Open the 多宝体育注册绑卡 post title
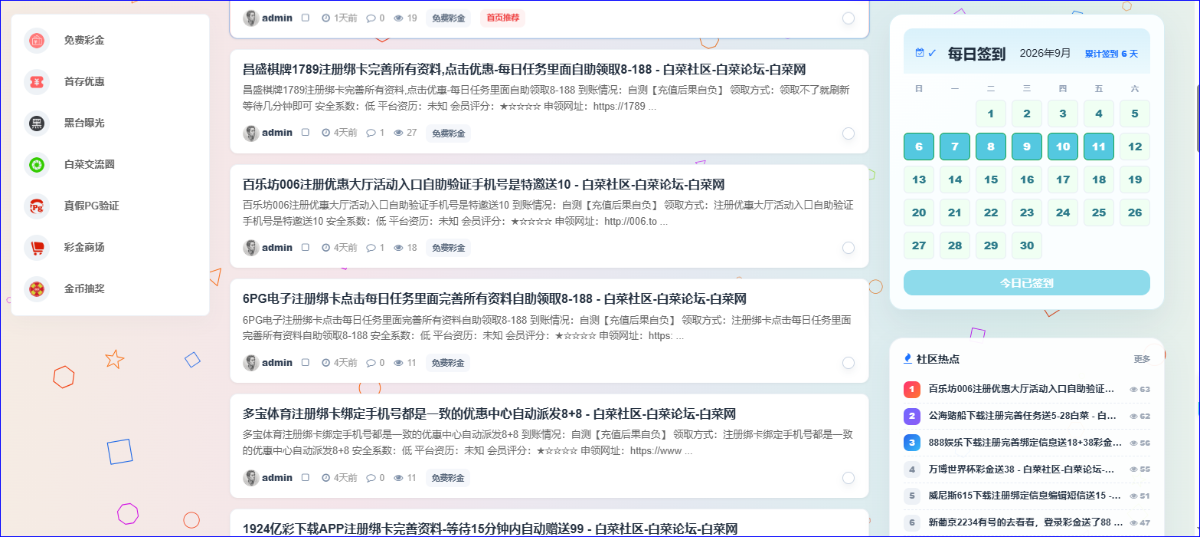This screenshot has width=1200, height=537. pos(489,414)
